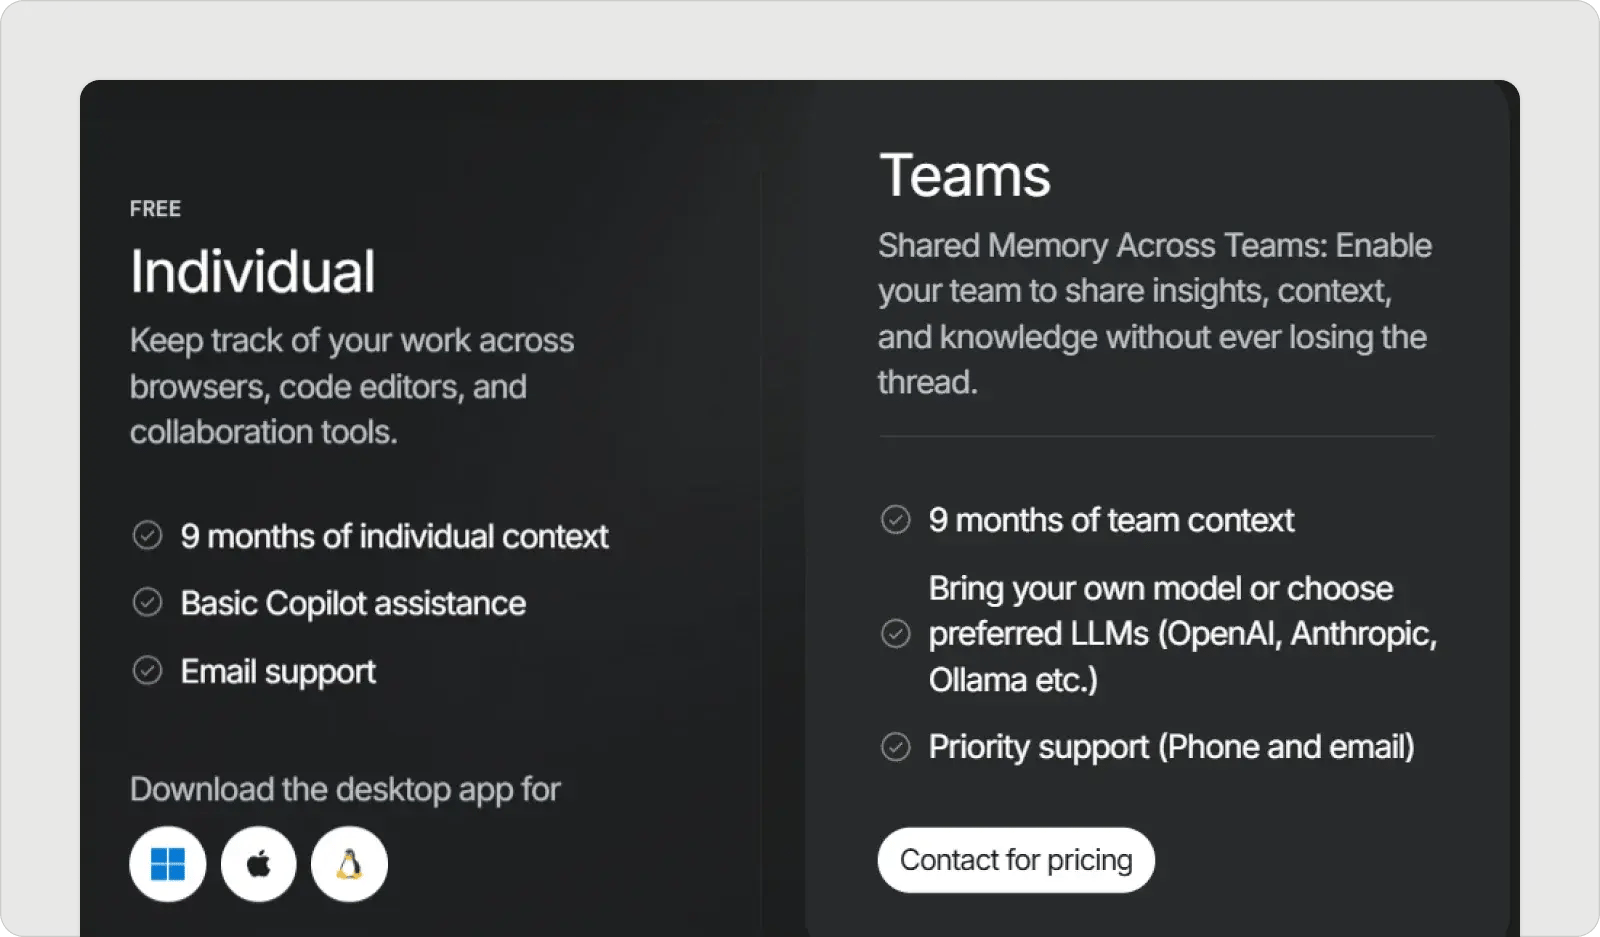Click the Windows download icon
The height and width of the screenshot is (937, 1600).
tap(167, 864)
